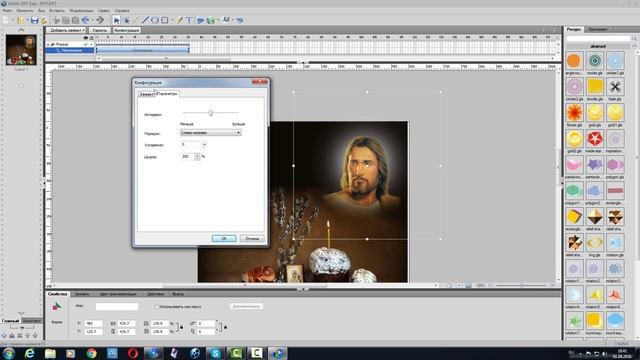This screenshot has width=640, height=360.
Task: Pick the teal circles.gls resource
Action: tap(595, 61)
